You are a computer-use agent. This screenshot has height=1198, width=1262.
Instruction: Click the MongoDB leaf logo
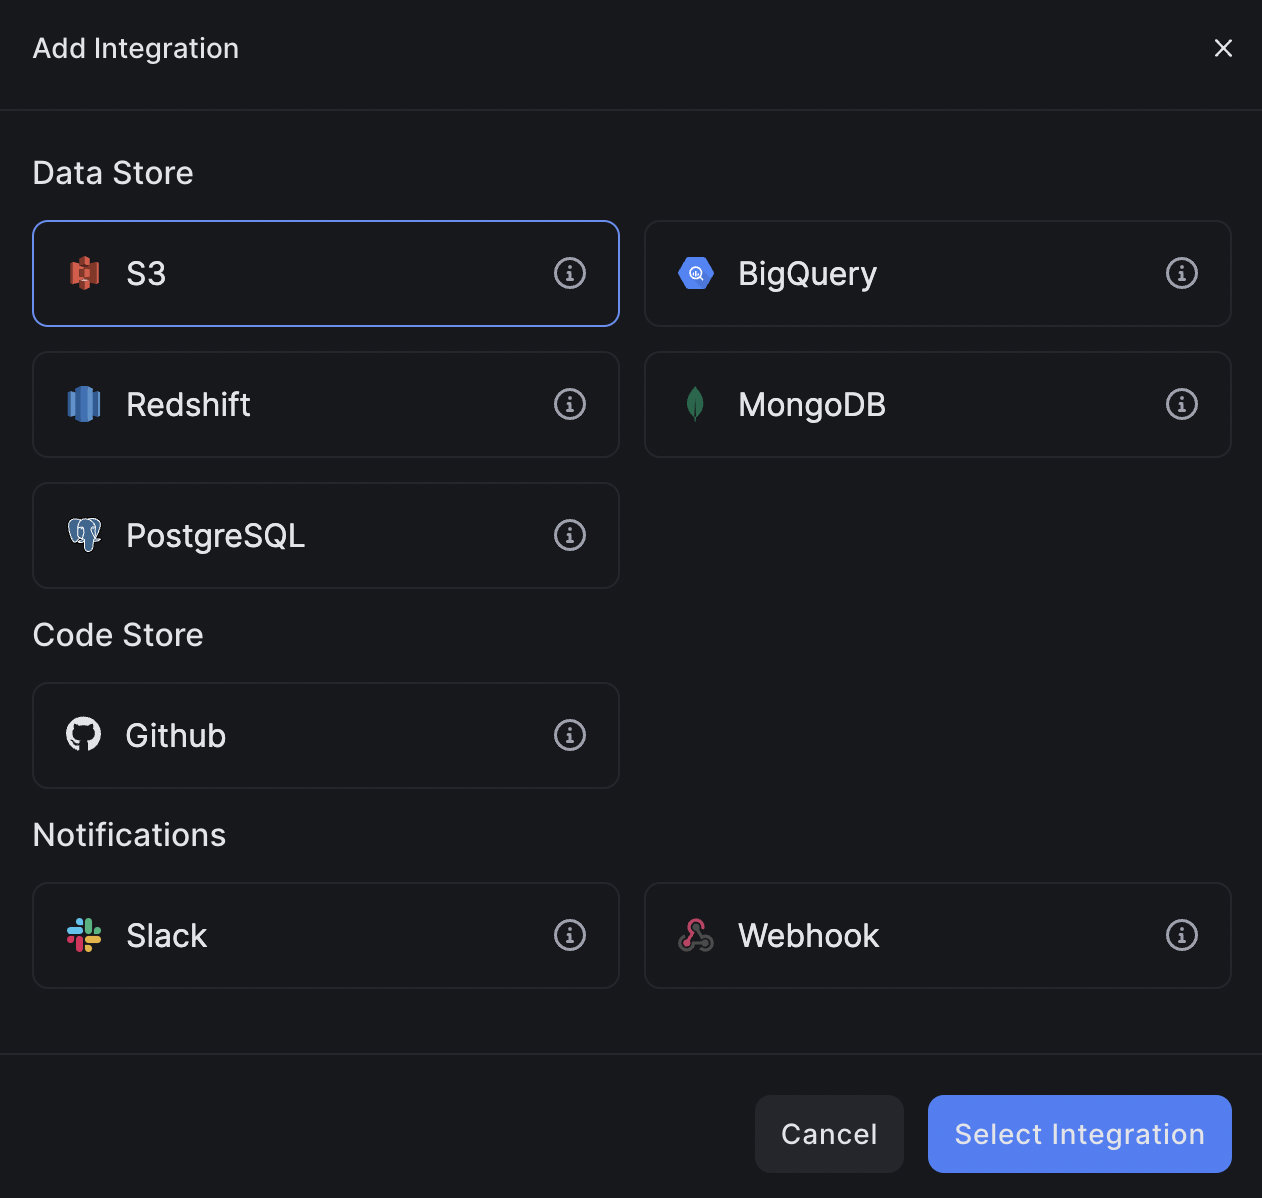(x=696, y=404)
